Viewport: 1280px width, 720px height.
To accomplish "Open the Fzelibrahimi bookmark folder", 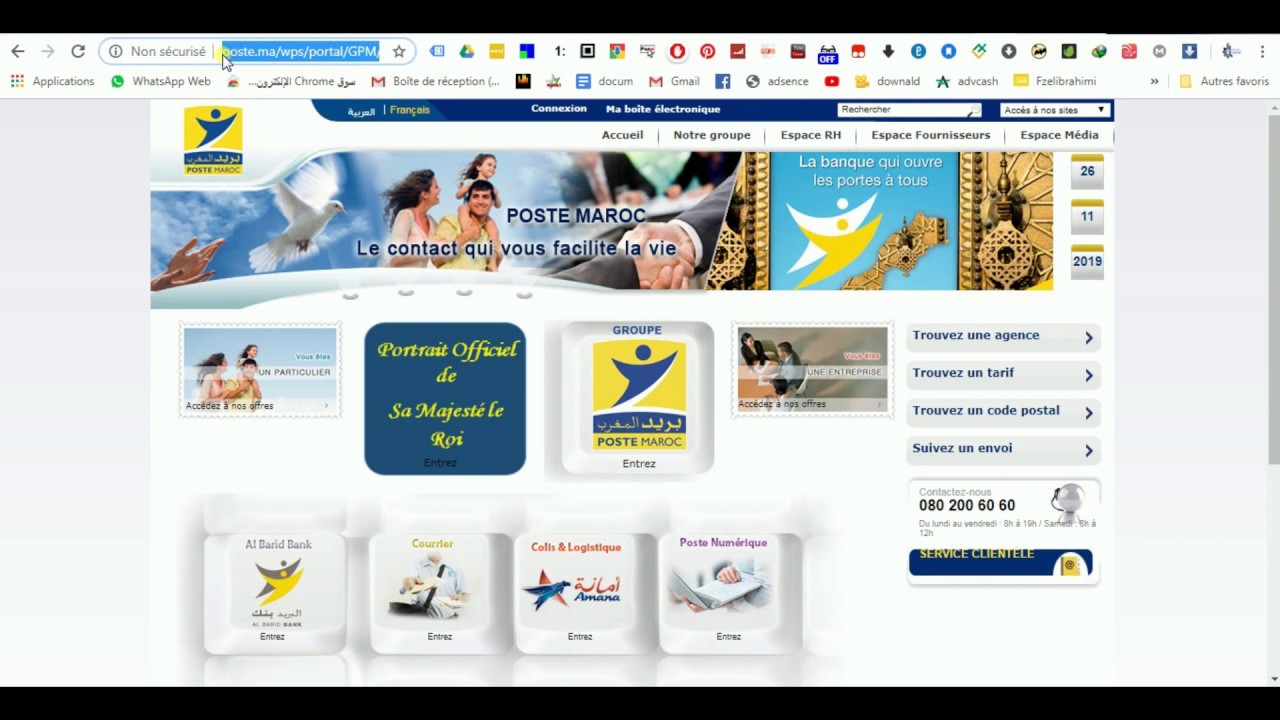I will 1055,81.
